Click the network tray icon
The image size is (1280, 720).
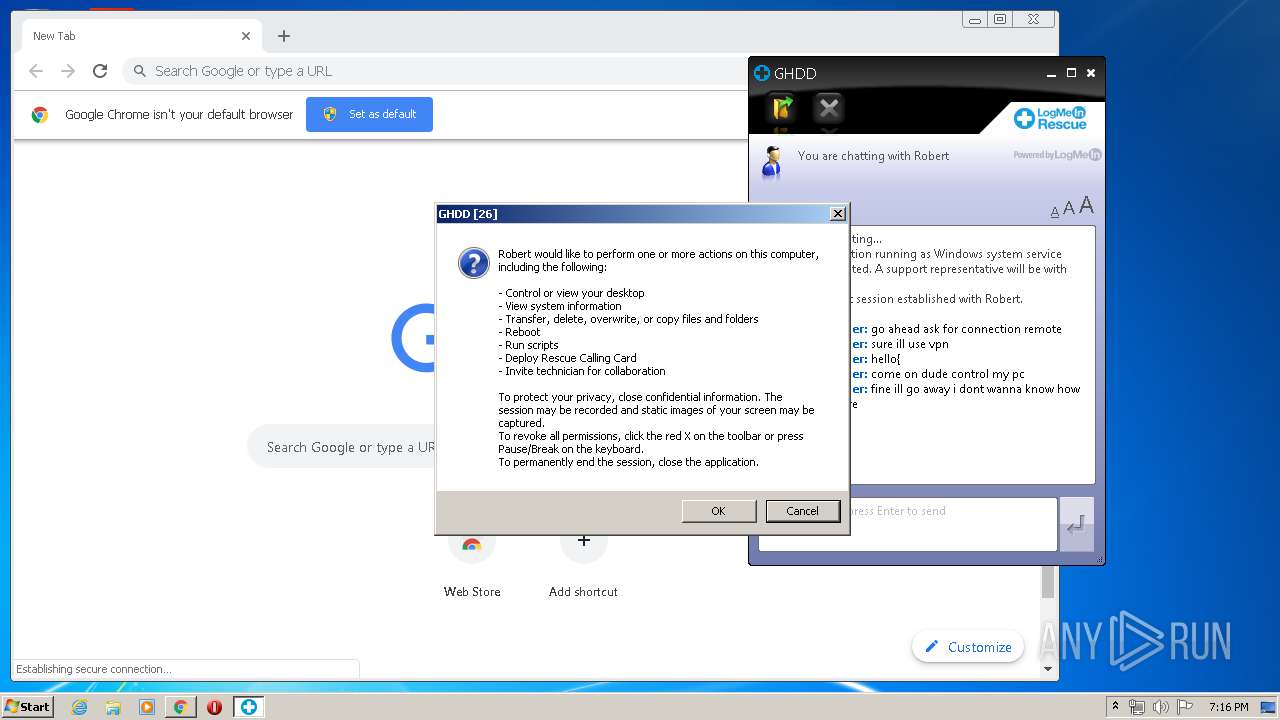pos(1137,707)
